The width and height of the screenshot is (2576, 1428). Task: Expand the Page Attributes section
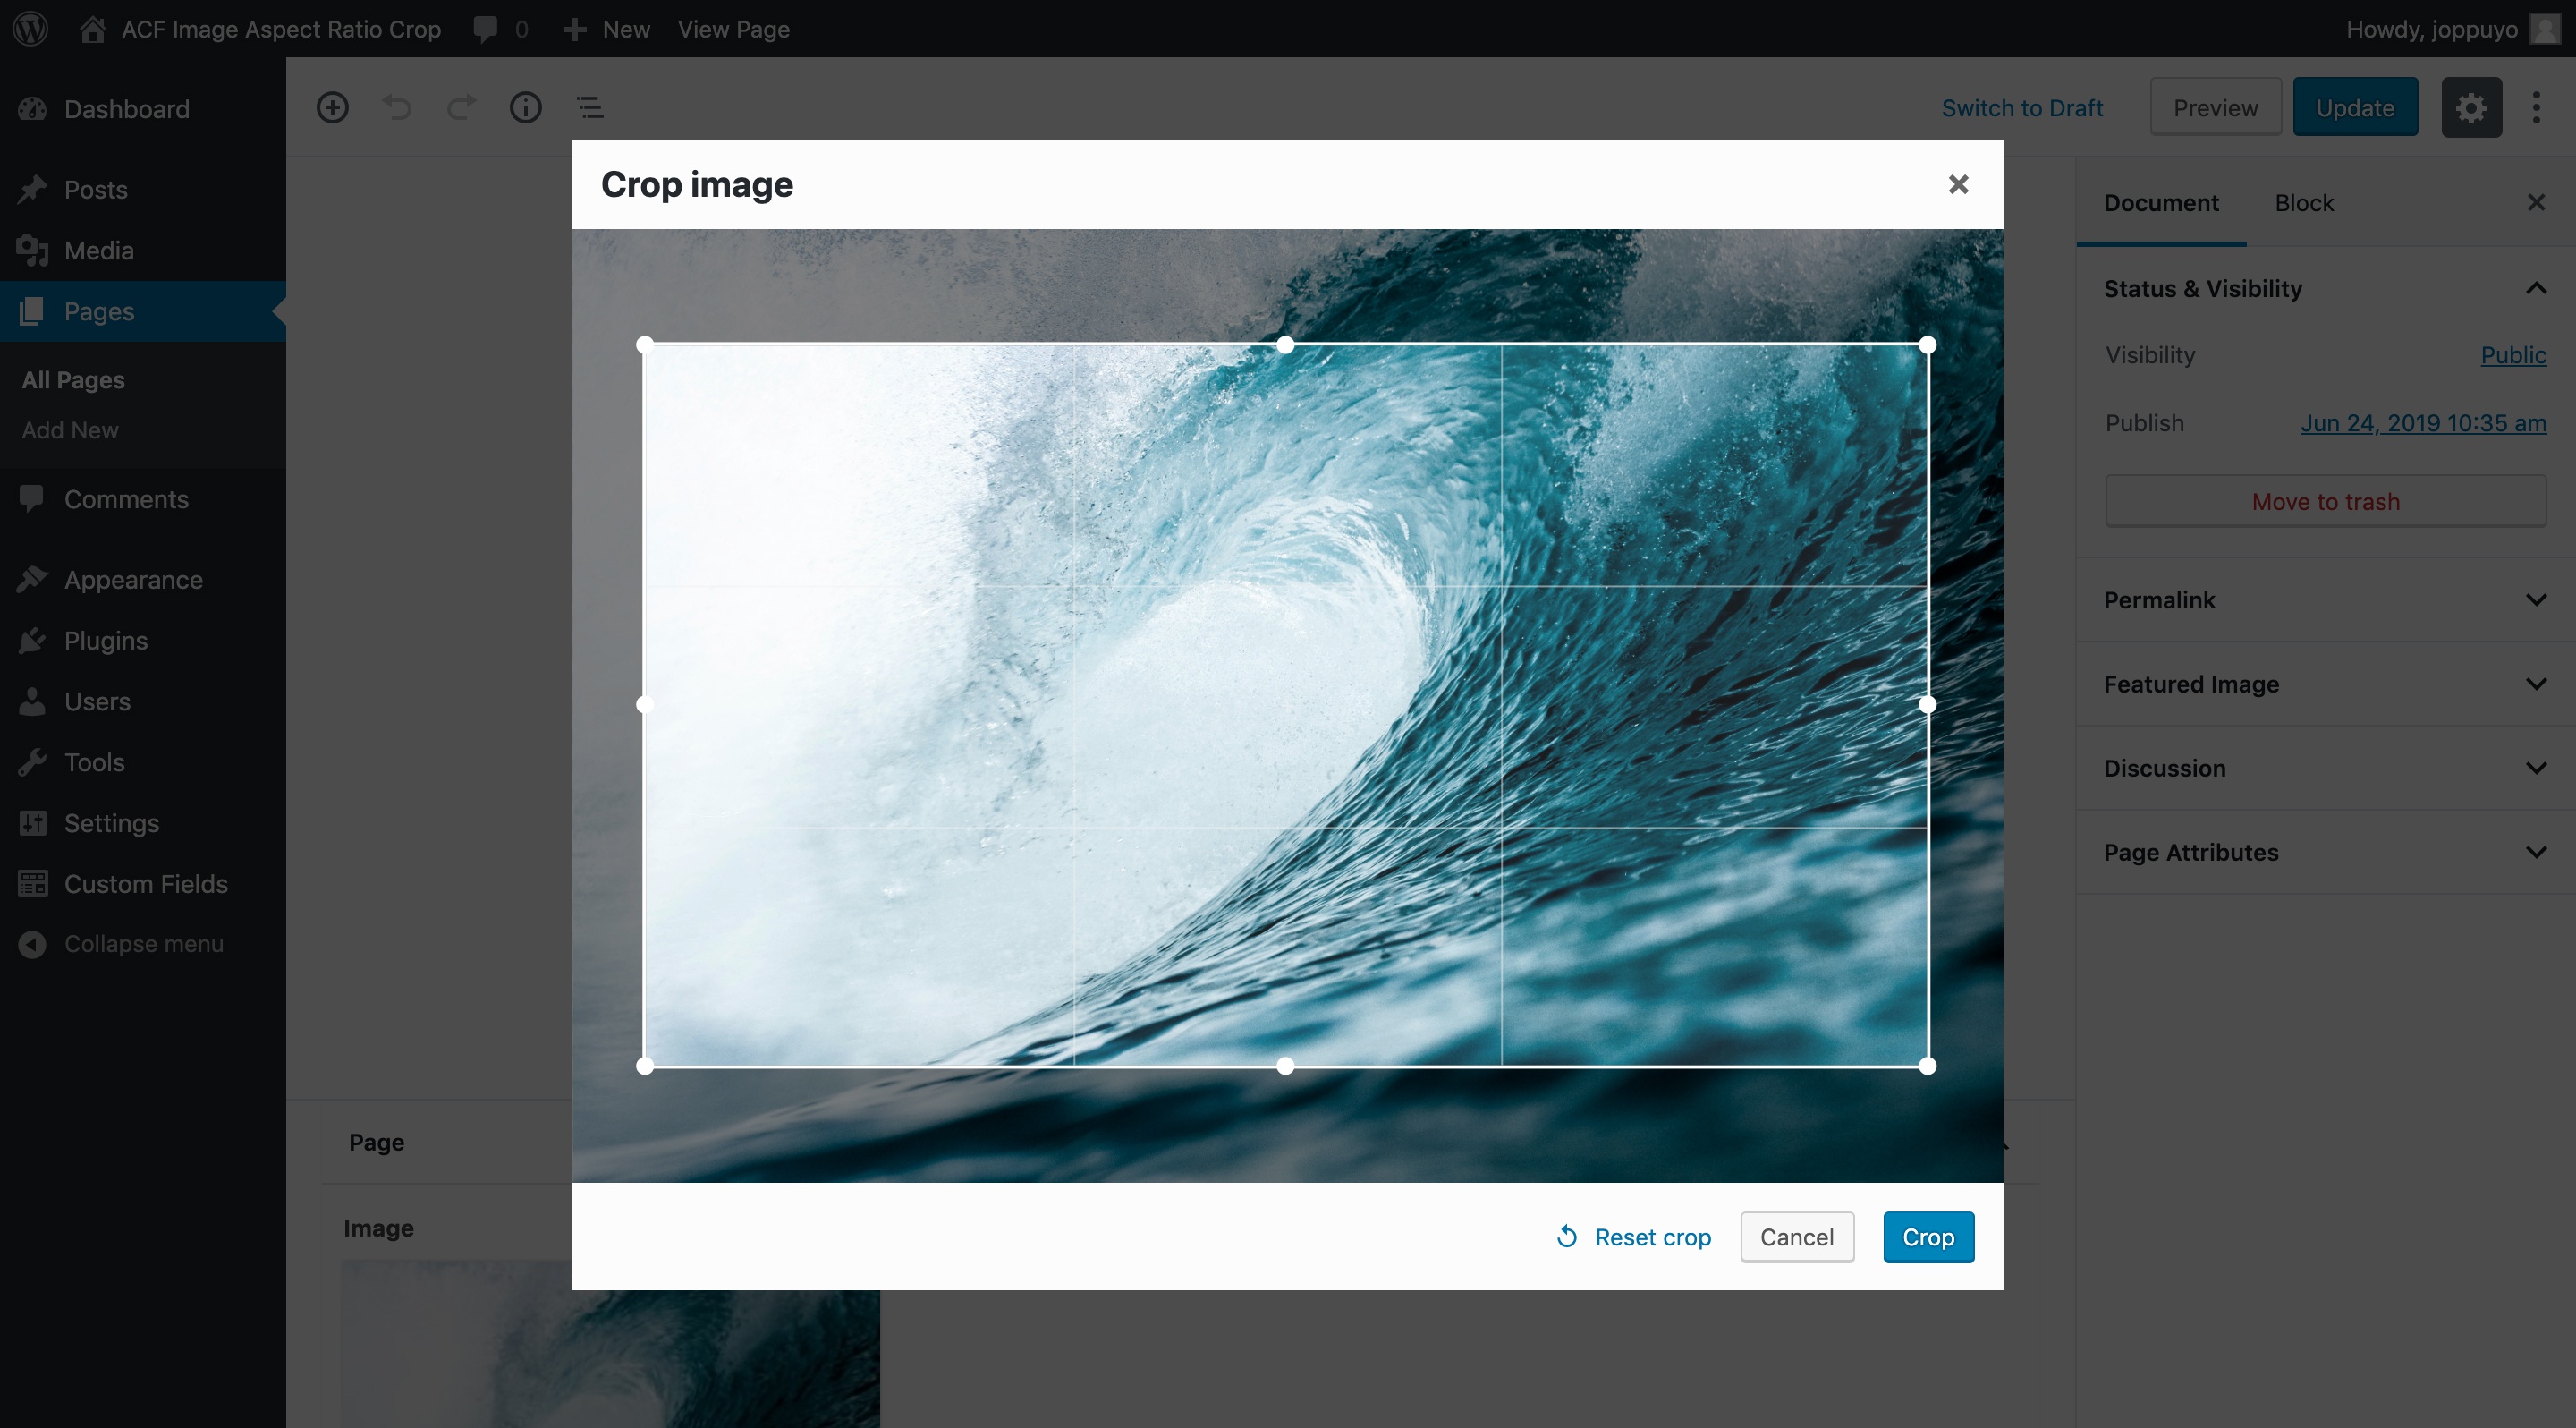[x=2325, y=851]
